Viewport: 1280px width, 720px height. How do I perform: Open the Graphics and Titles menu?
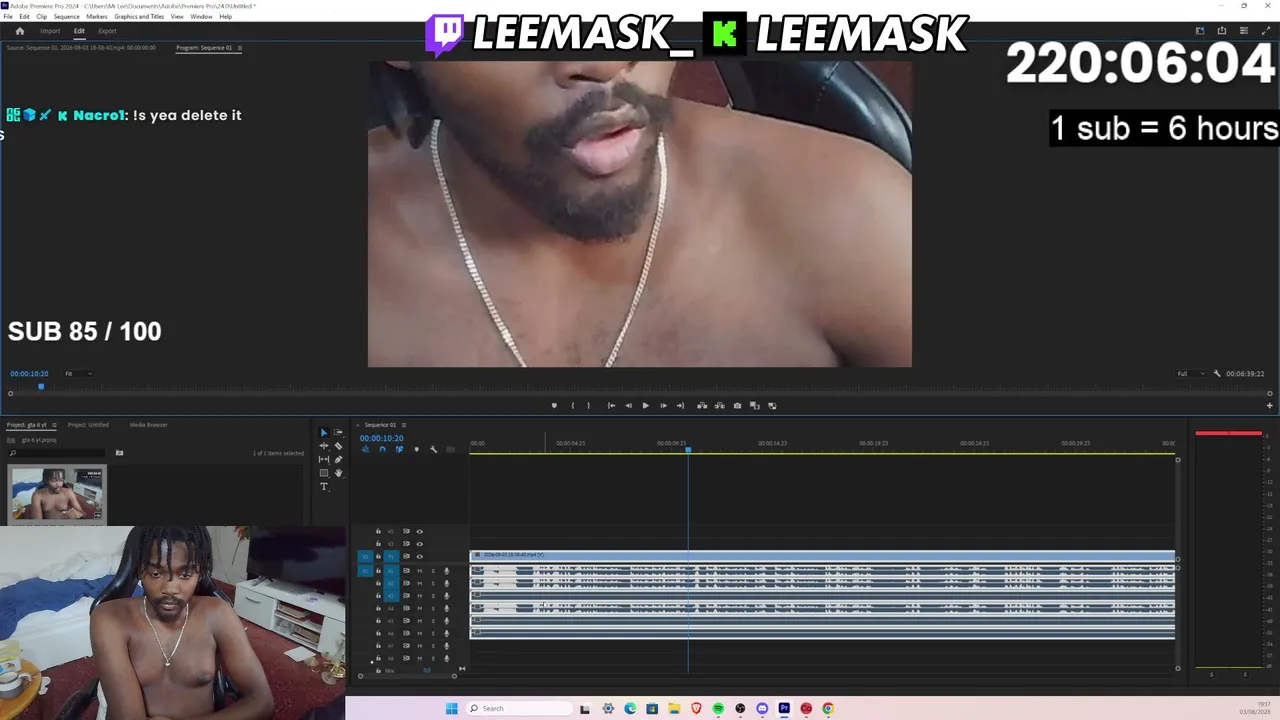[x=139, y=17]
